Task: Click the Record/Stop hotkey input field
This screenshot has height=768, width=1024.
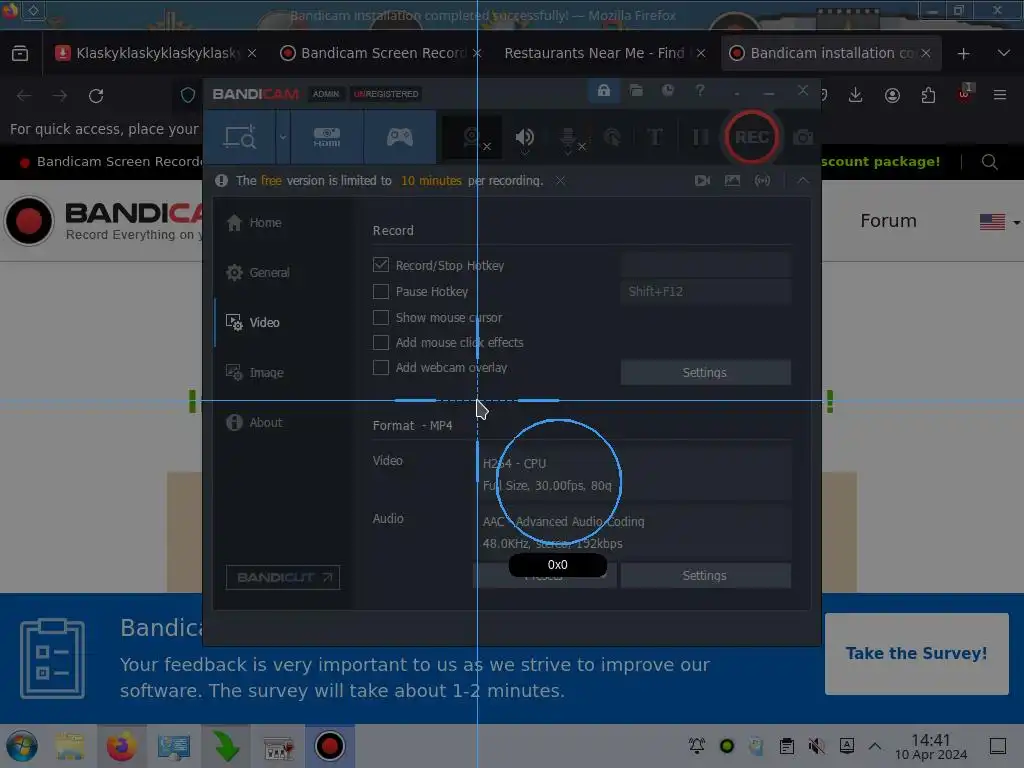Action: pyautogui.click(x=705, y=265)
